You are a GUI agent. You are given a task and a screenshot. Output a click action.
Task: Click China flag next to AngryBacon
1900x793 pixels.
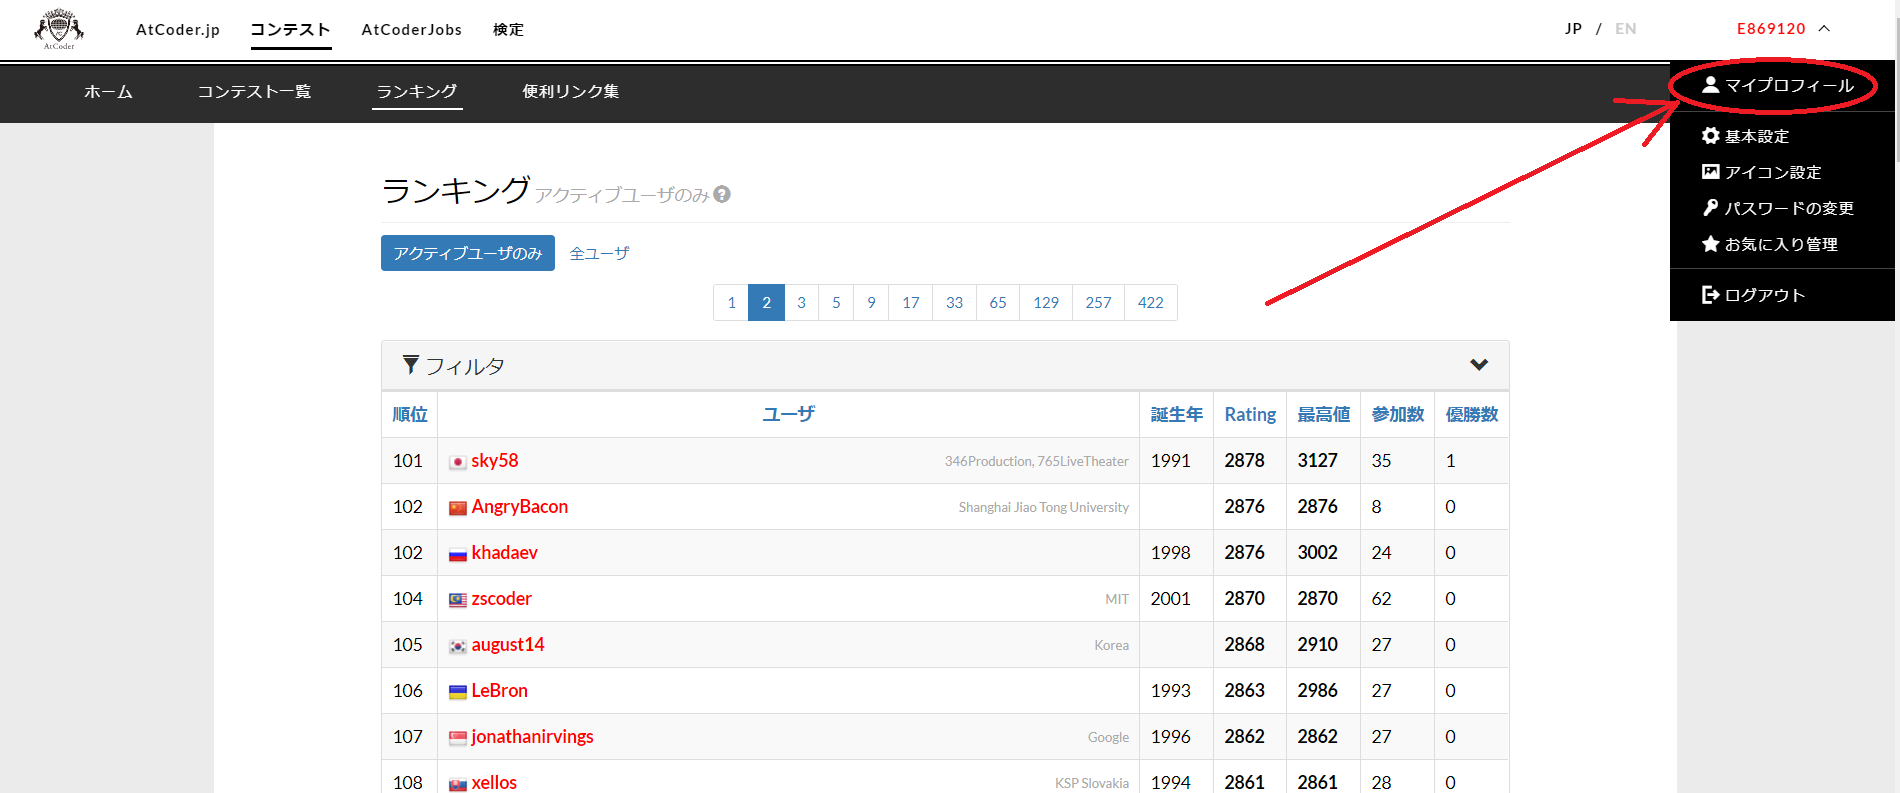pyautogui.click(x=458, y=508)
